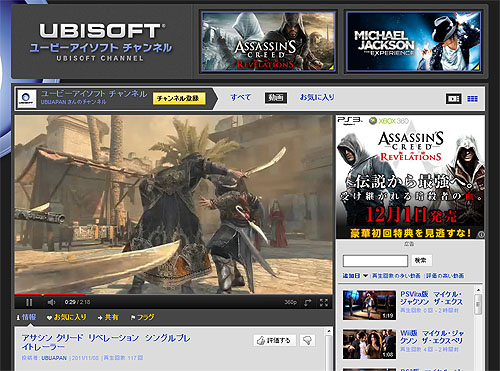Image resolution: width=500 pixels, height=371 pixels.
Task: Open the Wii版 マイケル・ジャクソン title link
Action: [x=432, y=337]
